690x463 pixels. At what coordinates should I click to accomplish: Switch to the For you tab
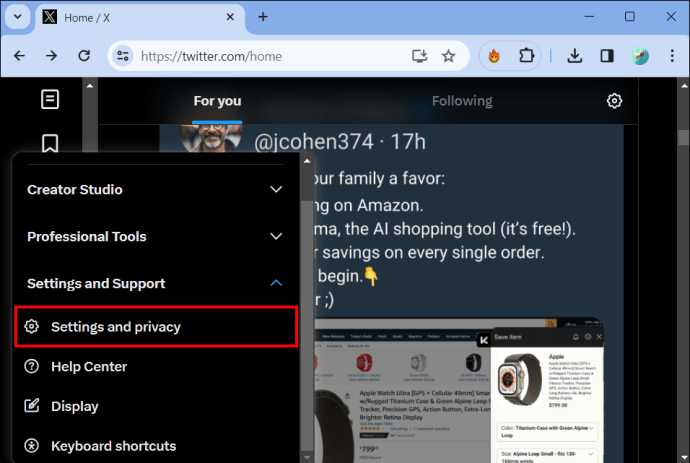(217, 101)
